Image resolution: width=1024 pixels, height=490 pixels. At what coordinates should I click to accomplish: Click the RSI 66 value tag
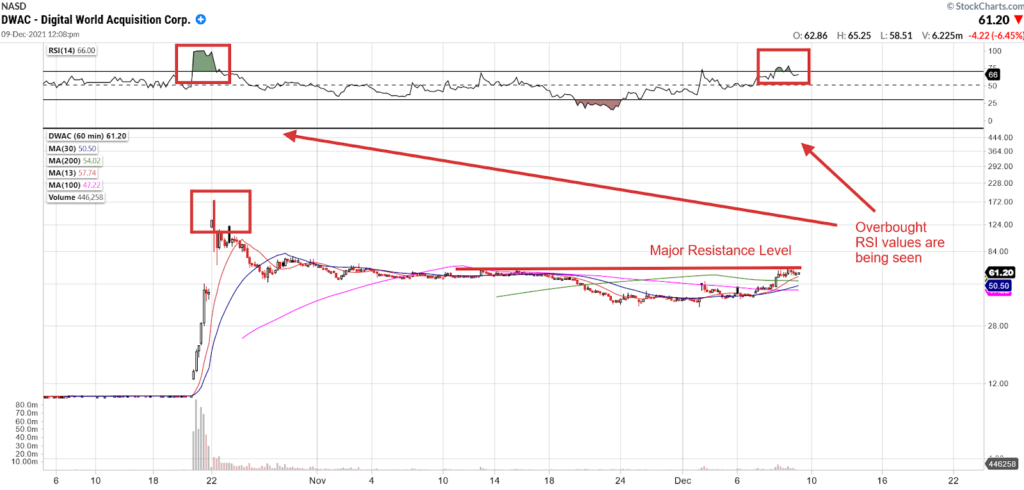point(993,76)
